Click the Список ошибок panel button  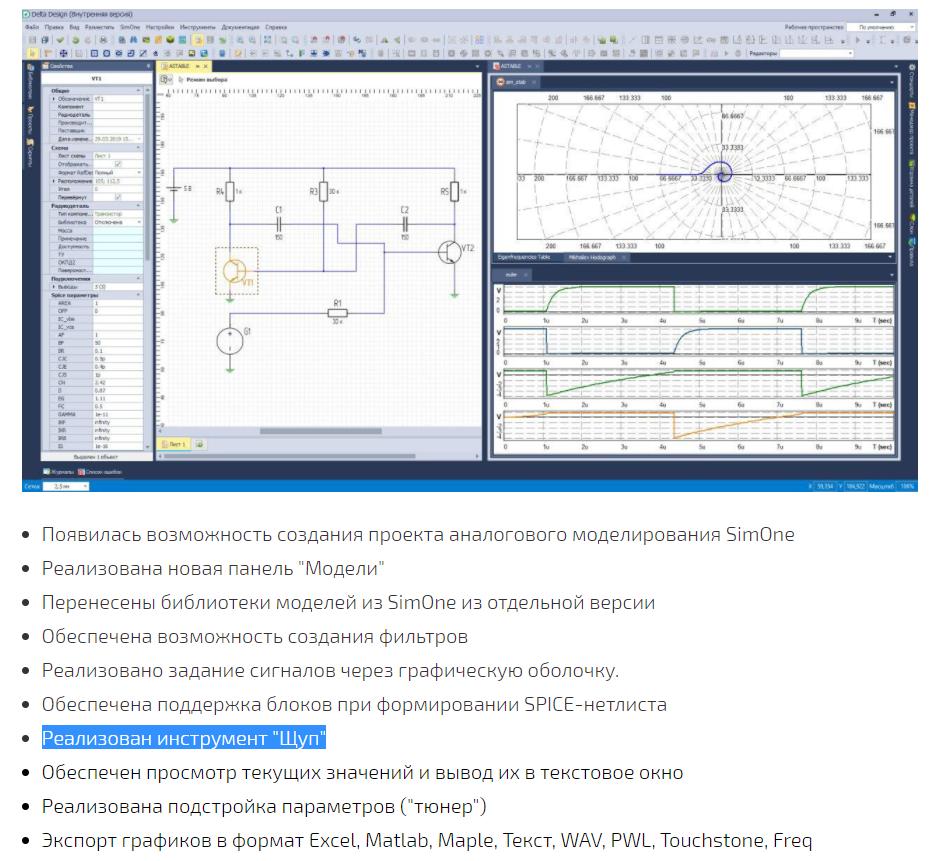click(x=100, y=472)
